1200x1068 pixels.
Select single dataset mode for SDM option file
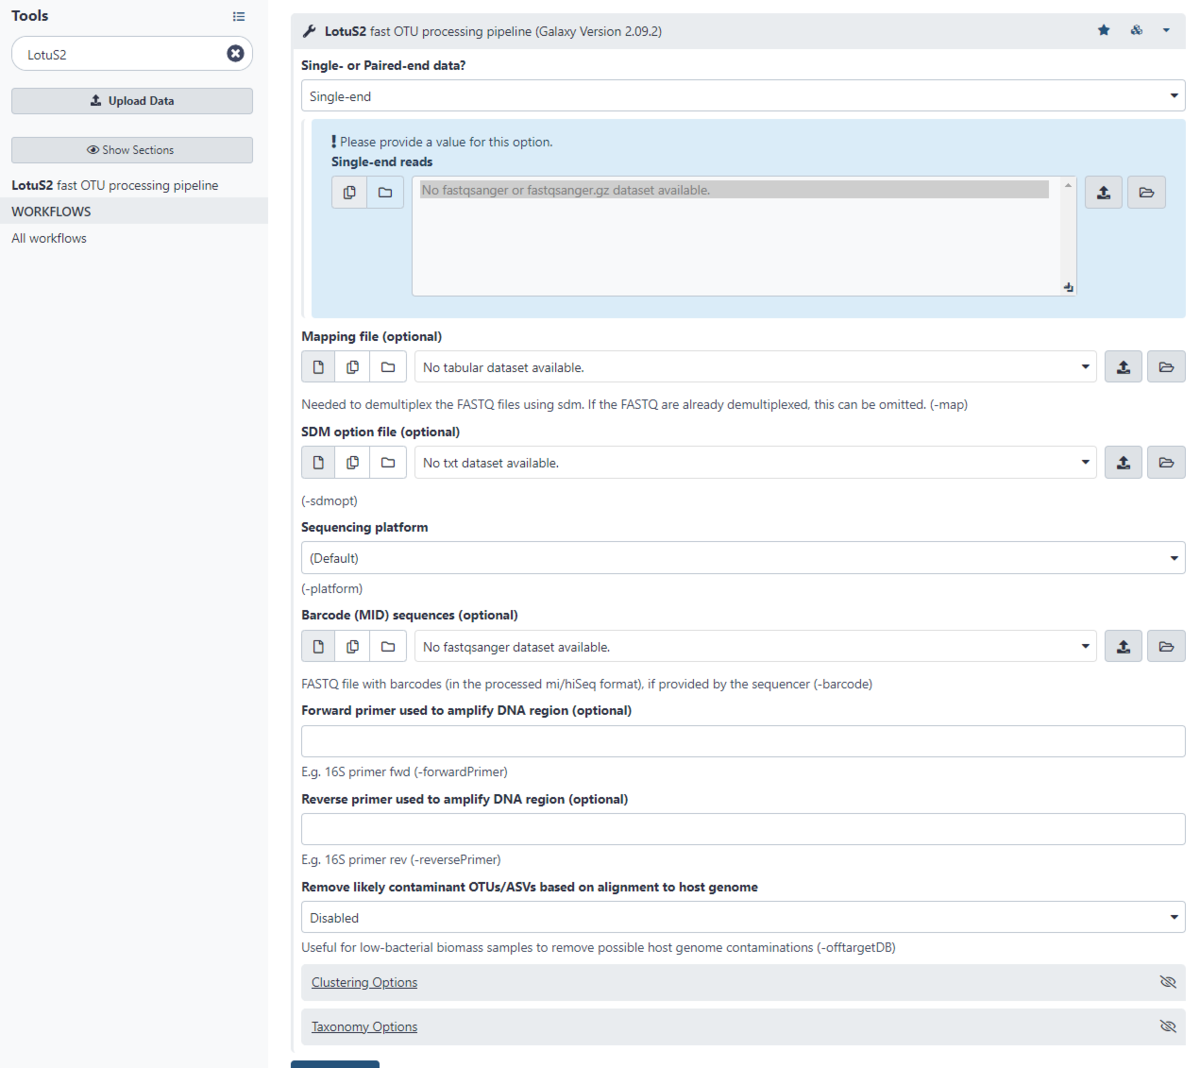click(318, 462)
